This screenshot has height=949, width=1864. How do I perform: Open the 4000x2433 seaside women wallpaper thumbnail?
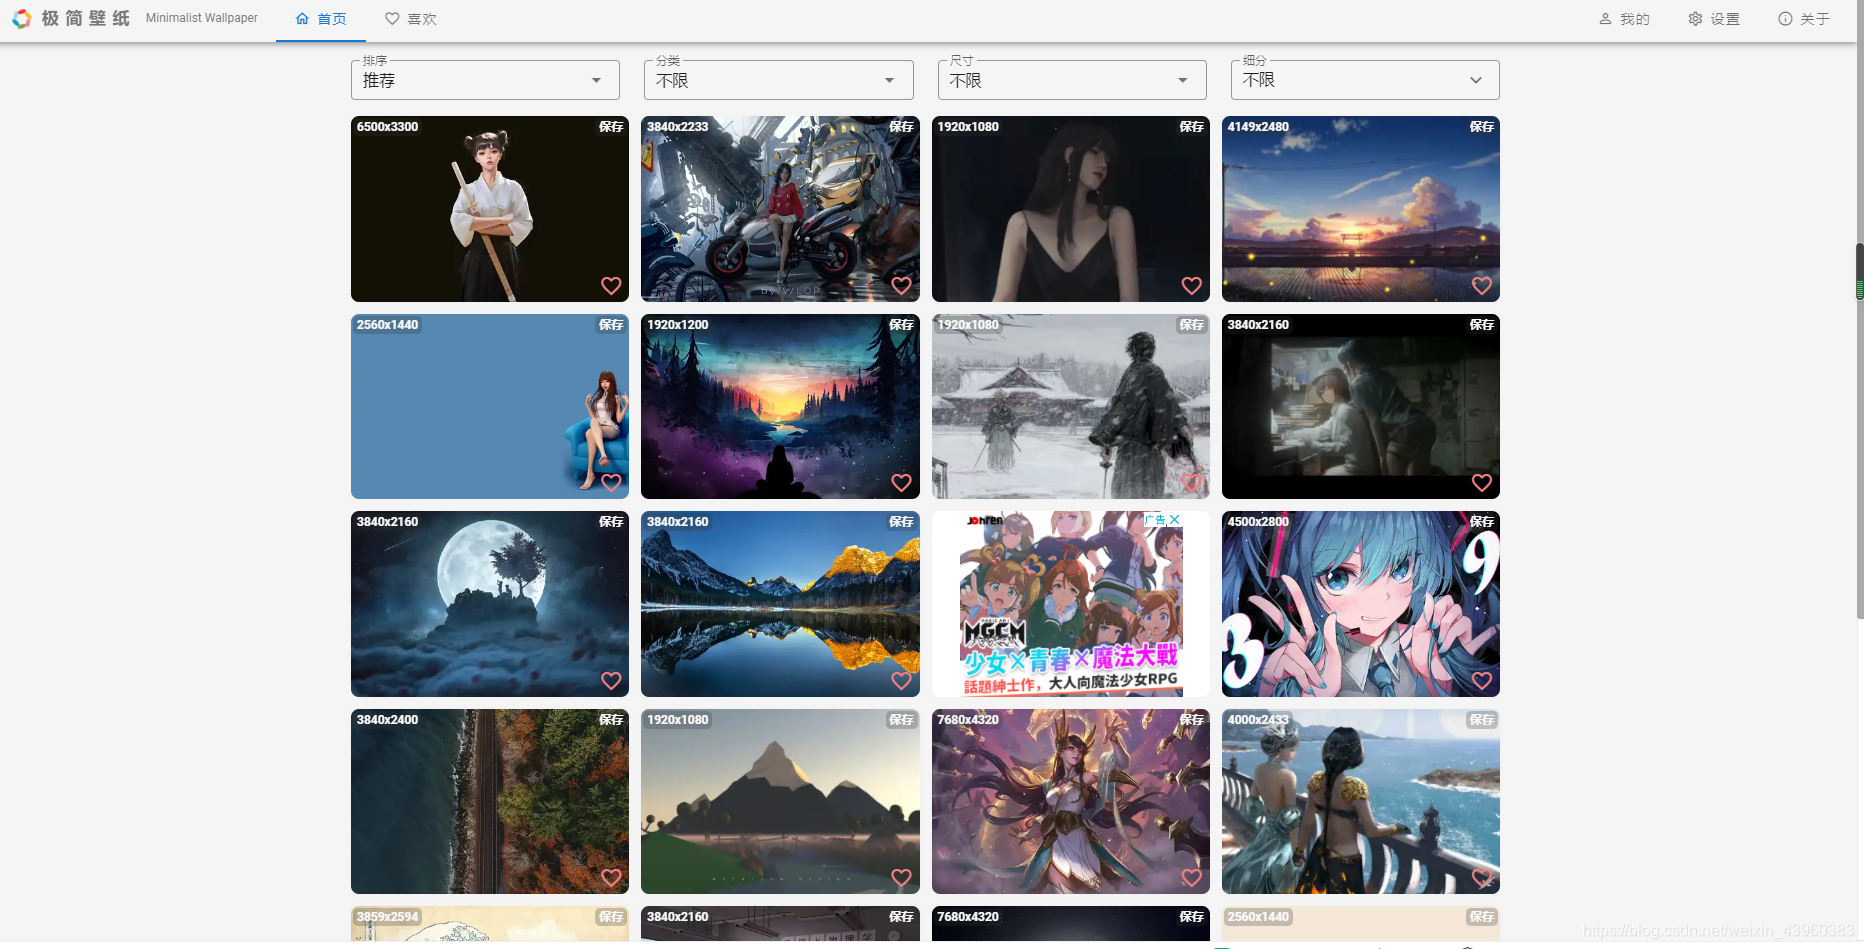(1361, 802)
